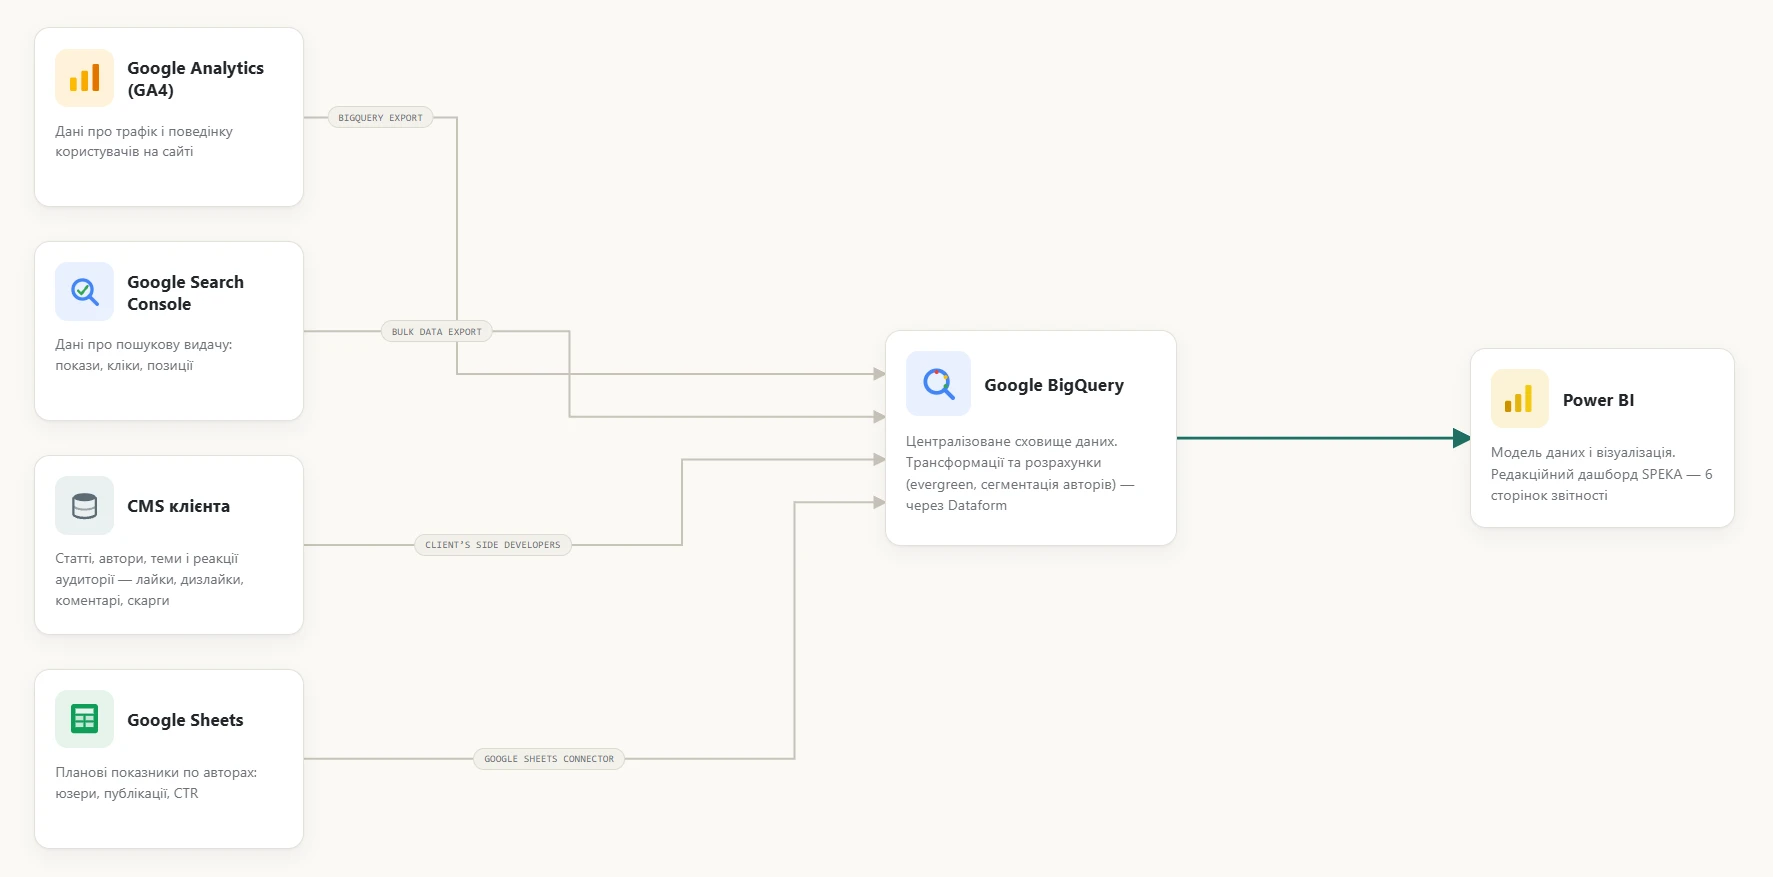Click the 'Планові показники по авторах' description
Screen dimensions: 1773x877
tap(156, 783)
